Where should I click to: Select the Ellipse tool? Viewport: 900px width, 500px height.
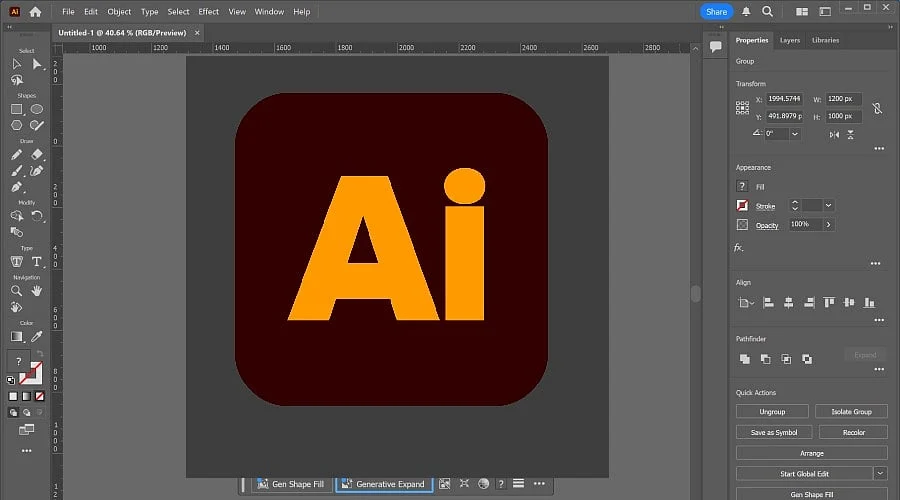click(37, 109)
